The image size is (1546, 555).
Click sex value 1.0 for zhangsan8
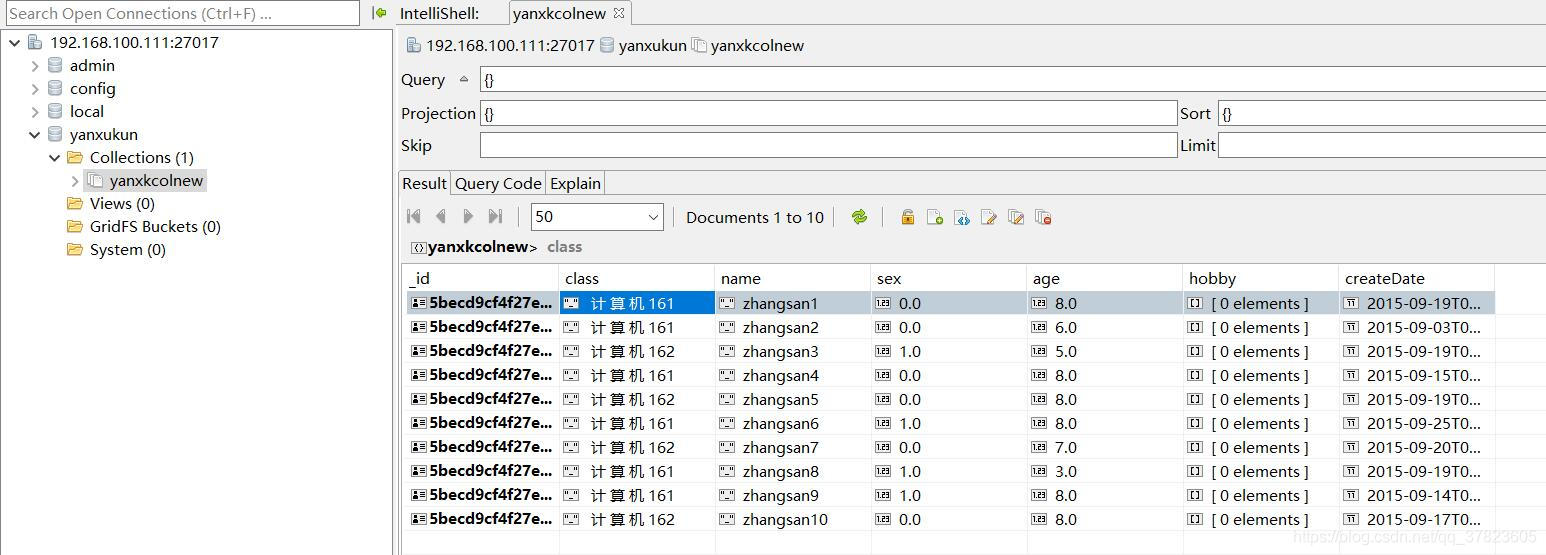[949, 471]
